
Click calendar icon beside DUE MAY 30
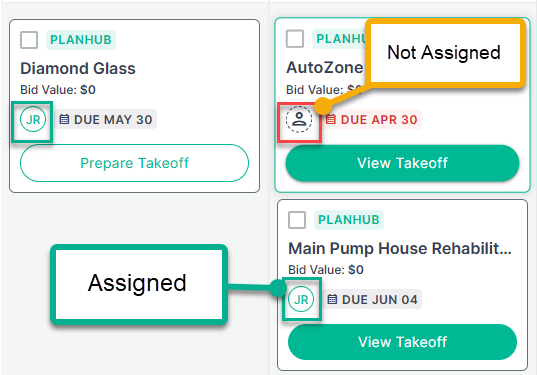tap(64, 120)
